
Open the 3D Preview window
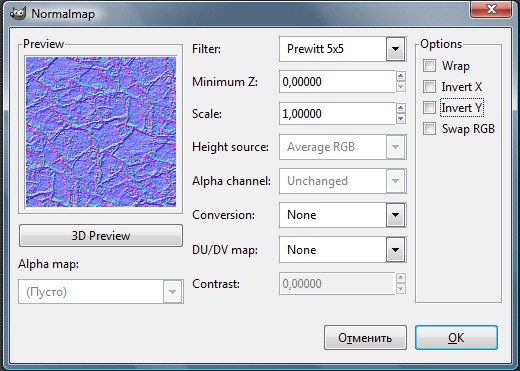point(101,236)
